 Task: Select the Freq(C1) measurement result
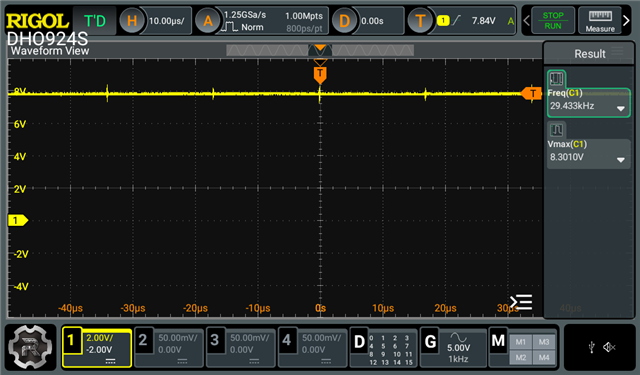(x=589, y=102)
